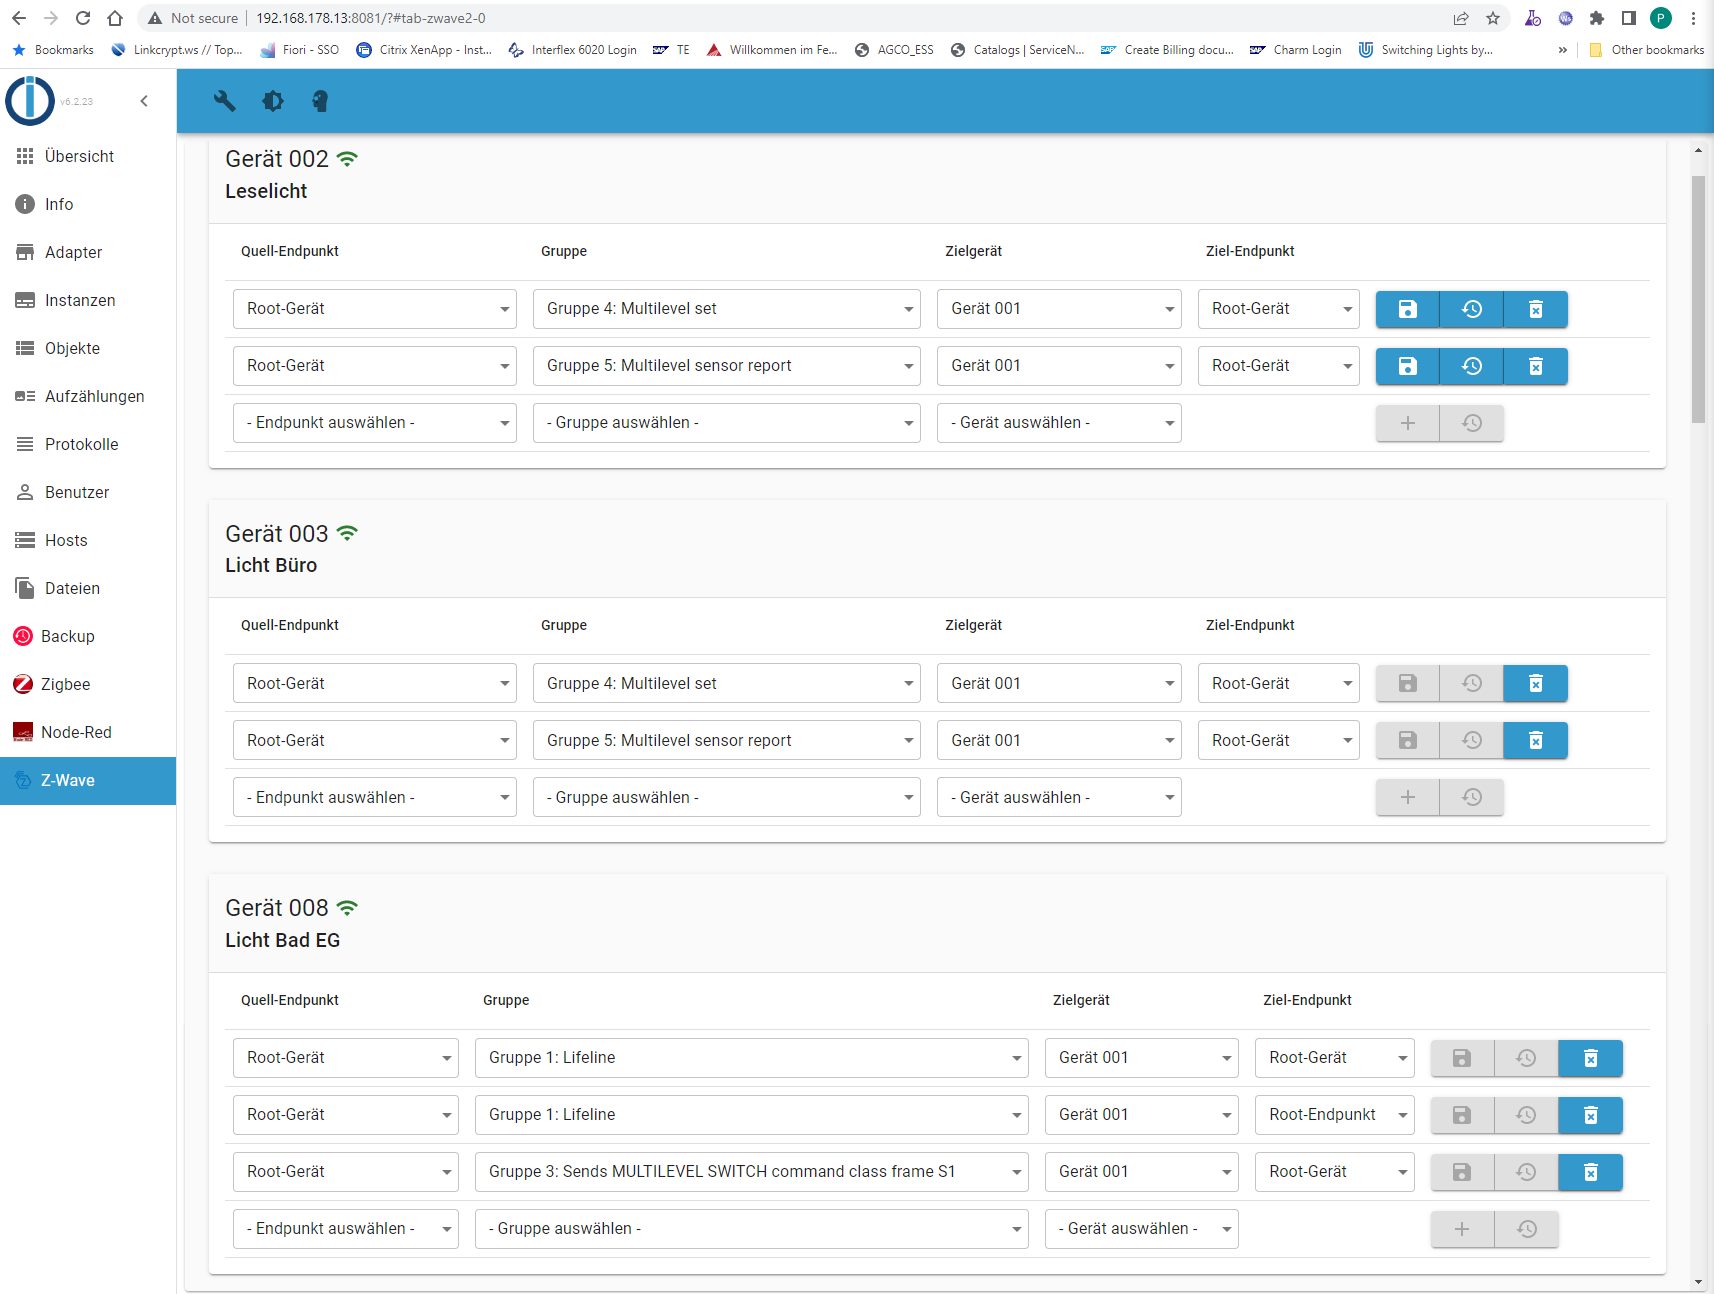Image resolution: width=1714 pixels, height=1294 pixels.
Task: Click the expert mode head icon
Action: pos(320,101)
